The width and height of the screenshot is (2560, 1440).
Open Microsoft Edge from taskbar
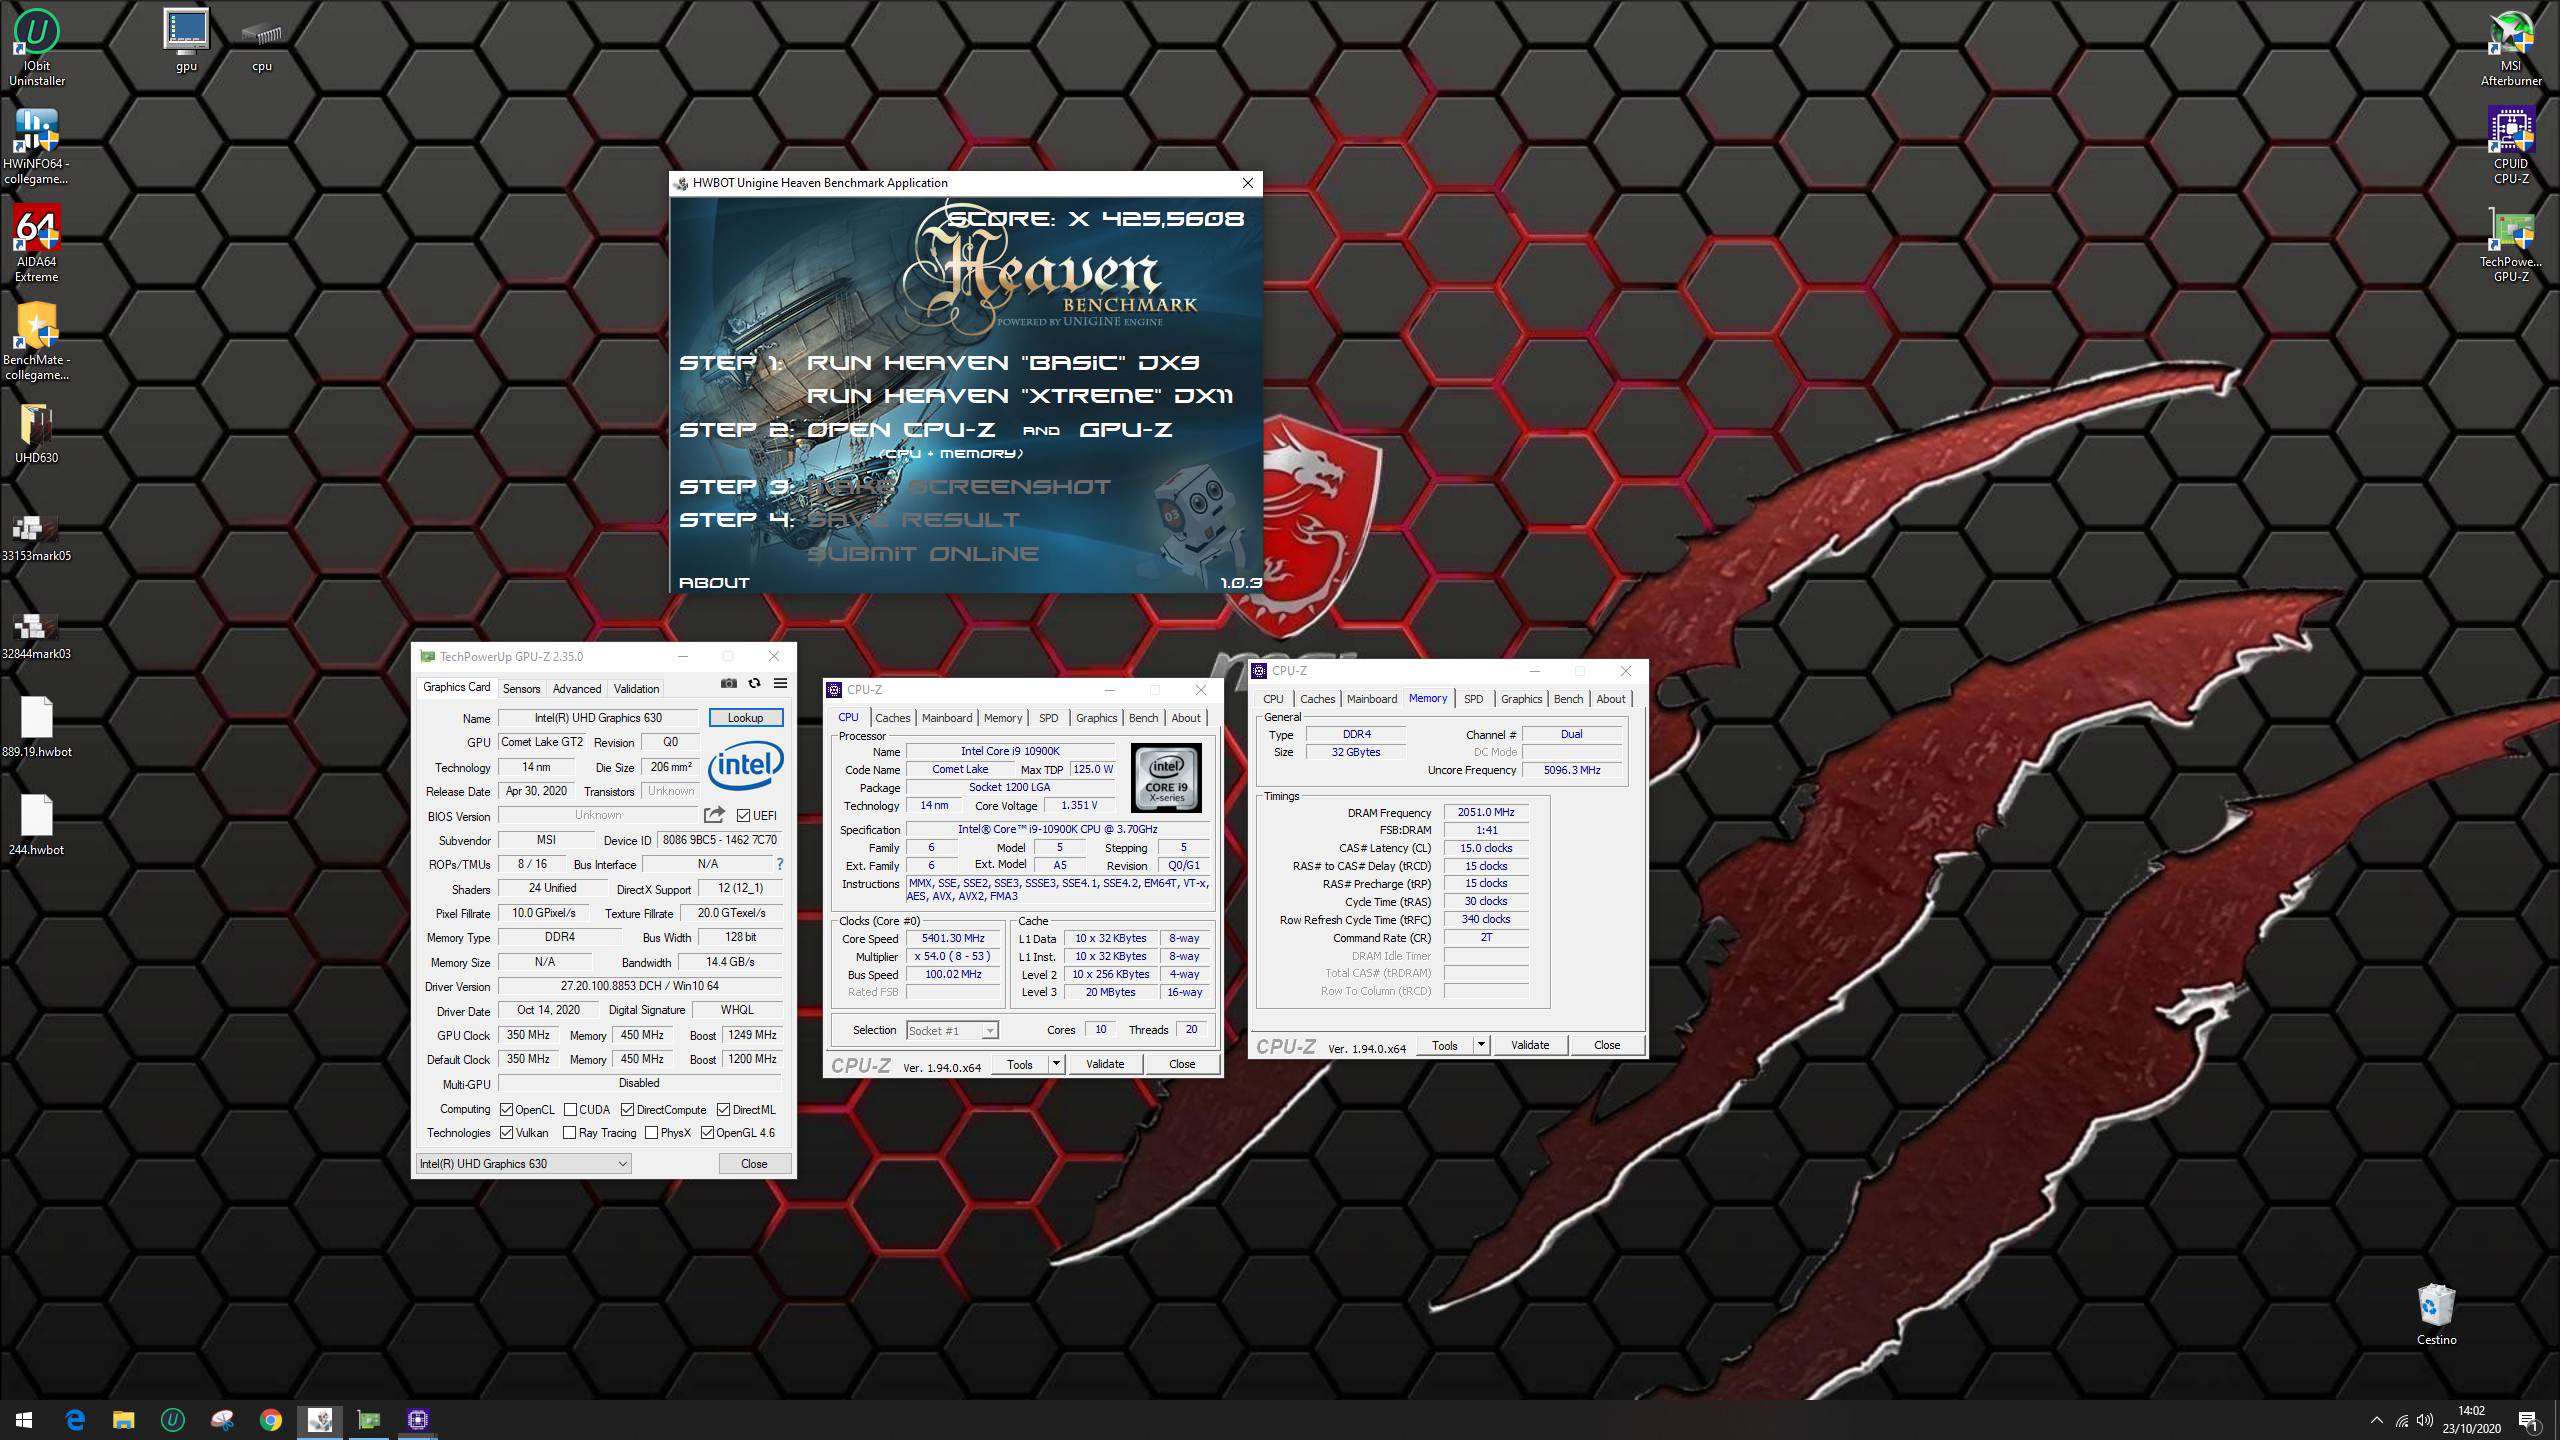(x=75, y=1420)
